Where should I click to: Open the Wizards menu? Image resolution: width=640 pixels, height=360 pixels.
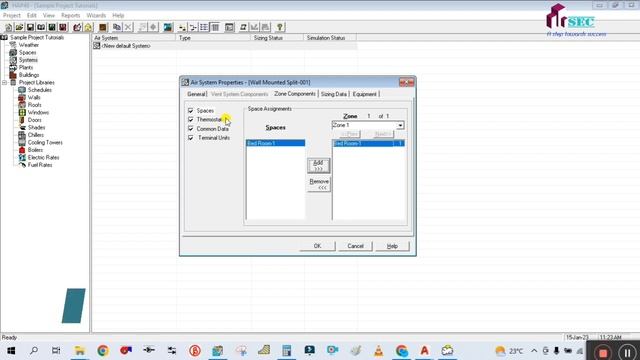(x=96, y=16)
